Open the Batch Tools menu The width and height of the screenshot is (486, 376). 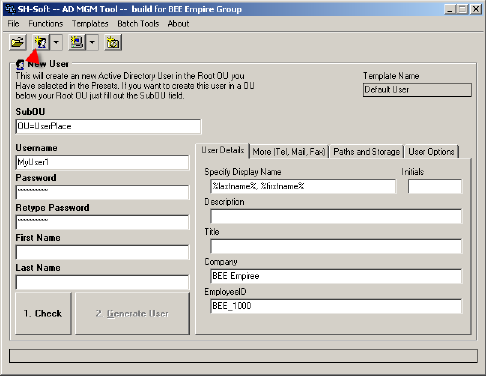pyautogui.click(x=138, y=24)
